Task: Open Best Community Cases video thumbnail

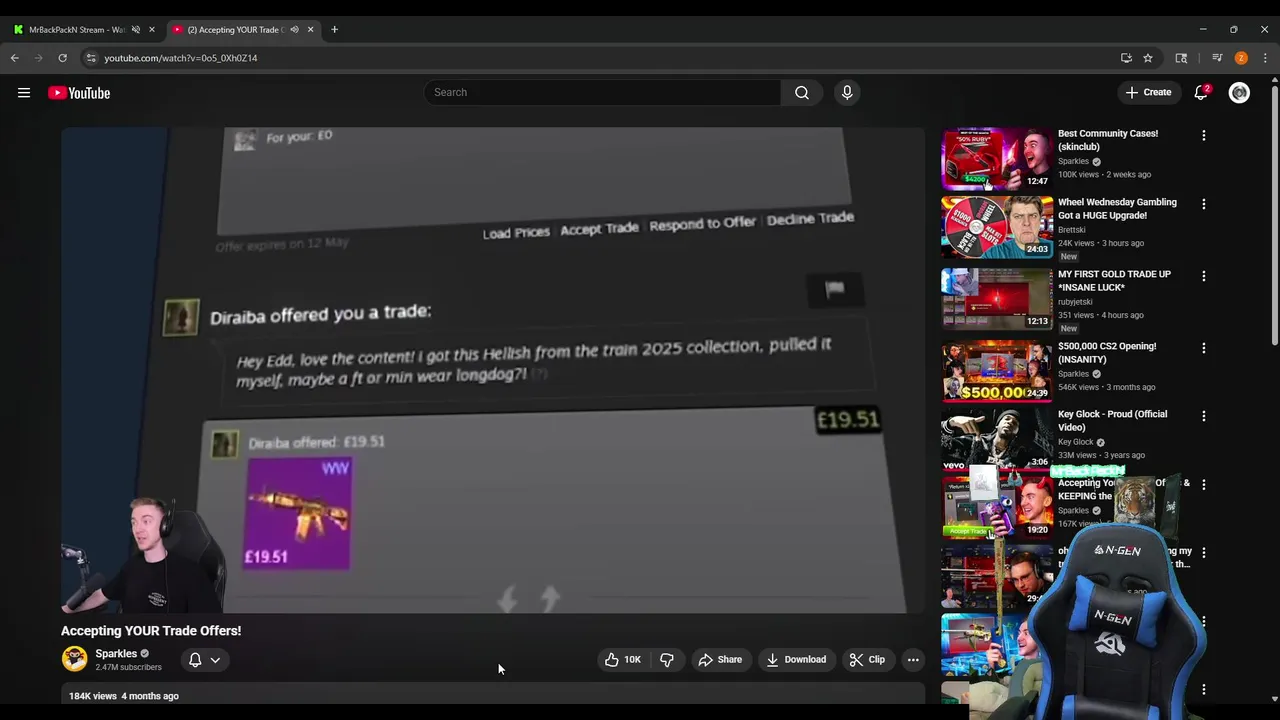Action: click(x=996, y=158)
